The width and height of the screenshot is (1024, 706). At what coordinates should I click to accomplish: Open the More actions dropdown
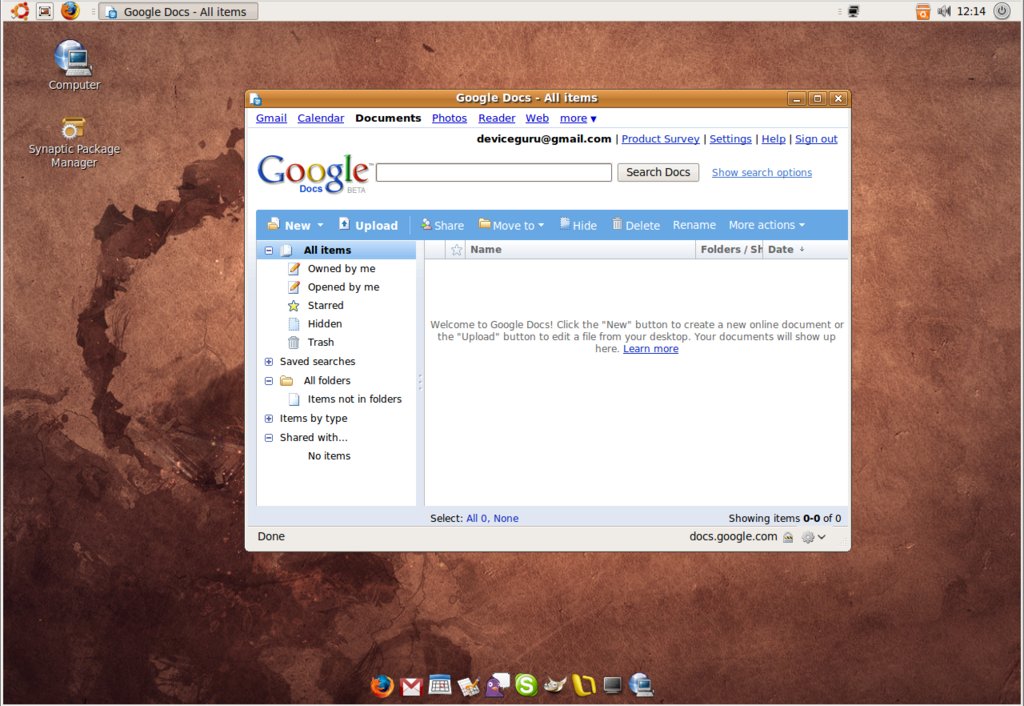(767, 225)
